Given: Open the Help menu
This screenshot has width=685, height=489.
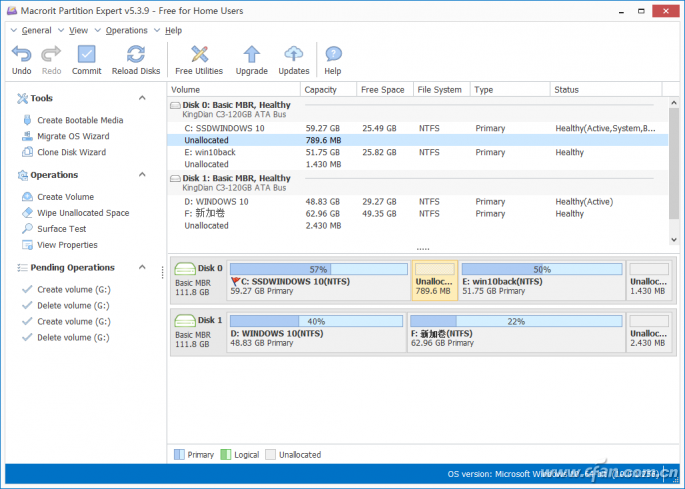Looking at the screenshot, I should coord(173,30).
